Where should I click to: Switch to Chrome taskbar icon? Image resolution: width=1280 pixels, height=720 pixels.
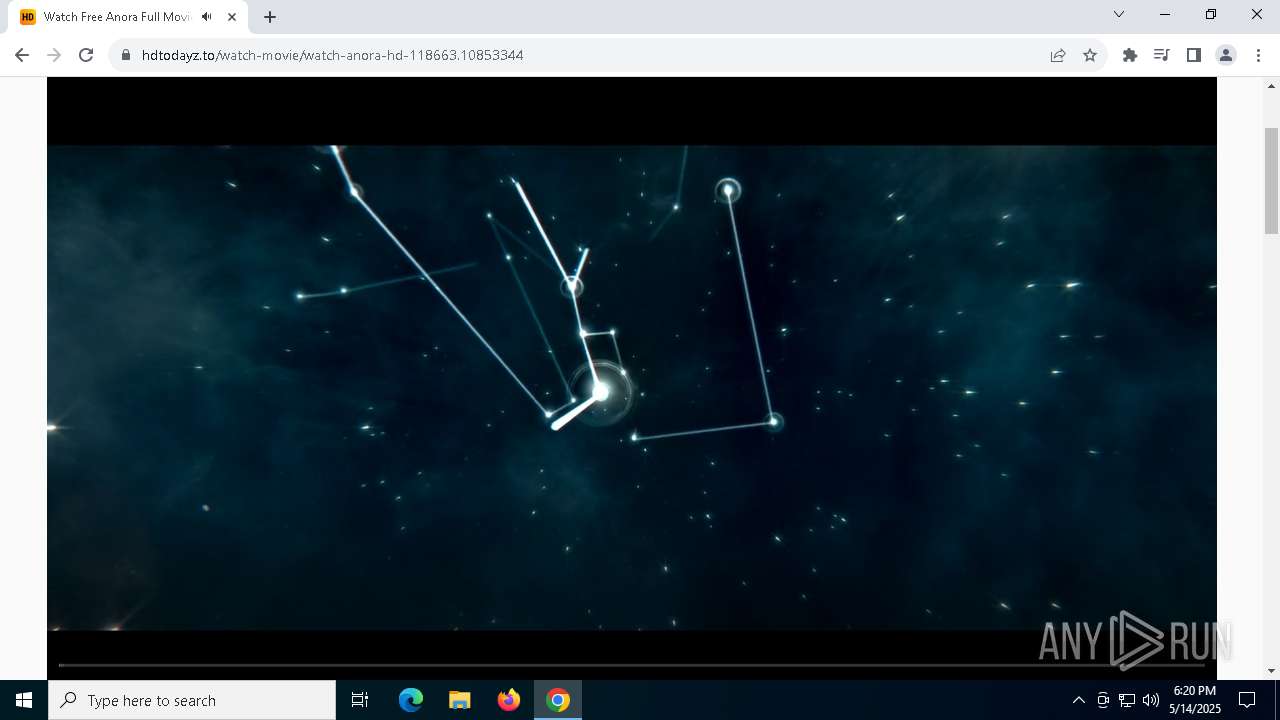tap(558, 700)
